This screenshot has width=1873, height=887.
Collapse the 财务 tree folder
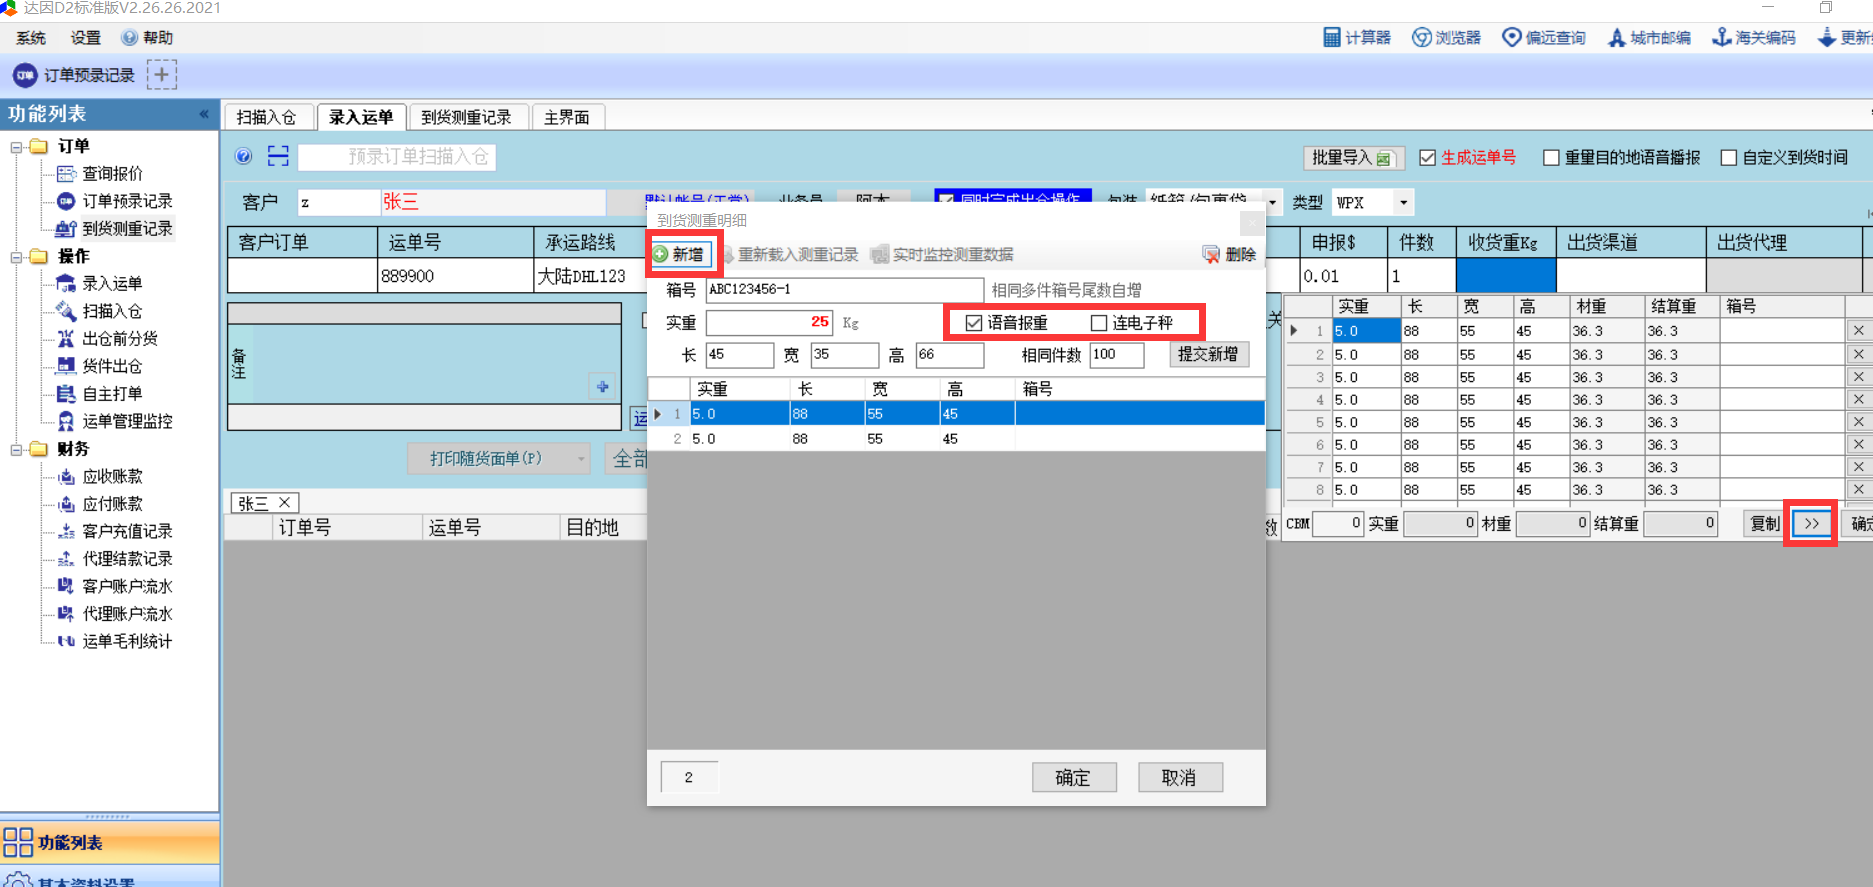(x=16, y=449)
